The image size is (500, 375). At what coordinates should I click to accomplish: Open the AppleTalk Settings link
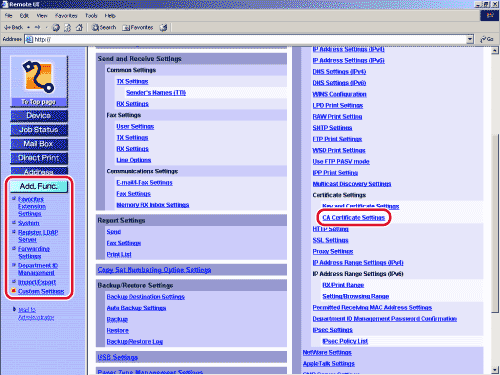click(x=329, y=364)
